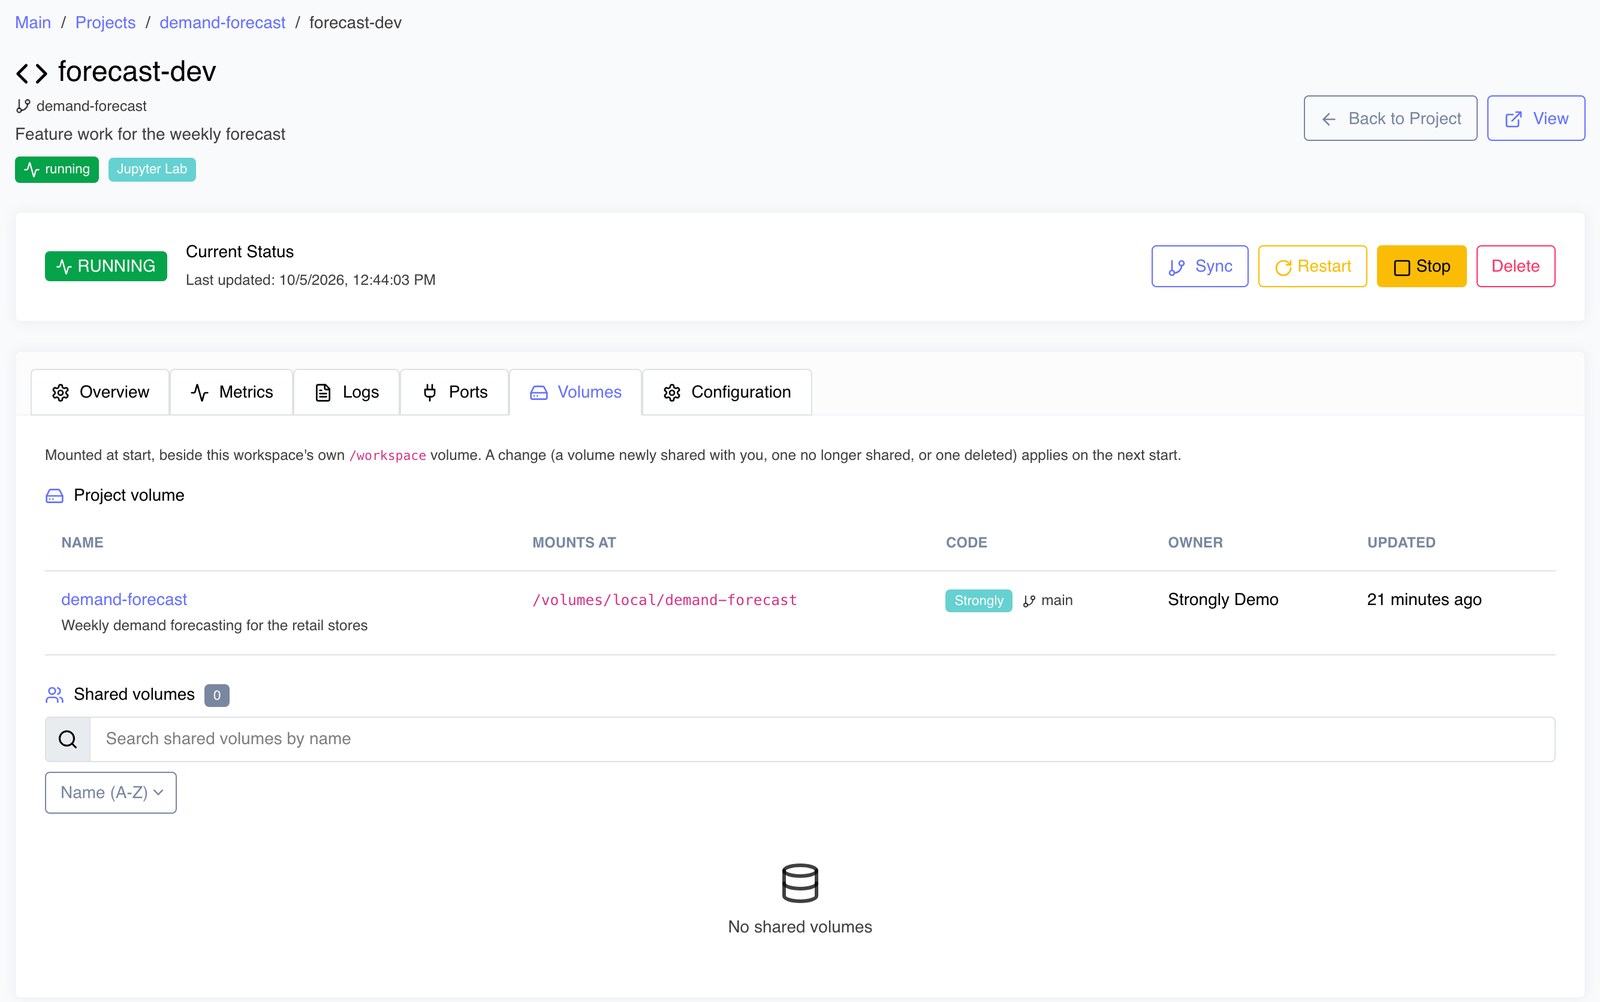
Task: Open the Logs tab
Action: [347, 392]
